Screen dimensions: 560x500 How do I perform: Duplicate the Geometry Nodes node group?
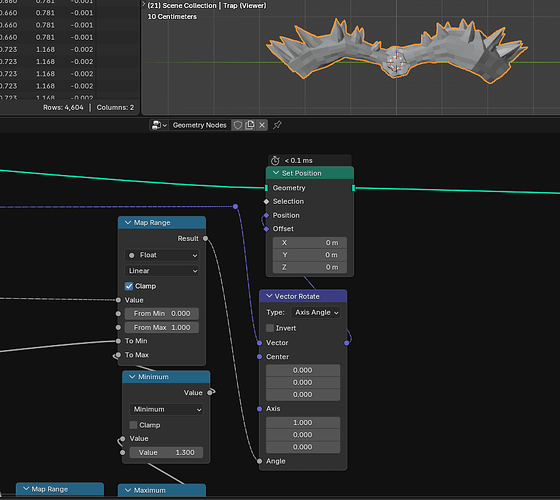[250, 125]
